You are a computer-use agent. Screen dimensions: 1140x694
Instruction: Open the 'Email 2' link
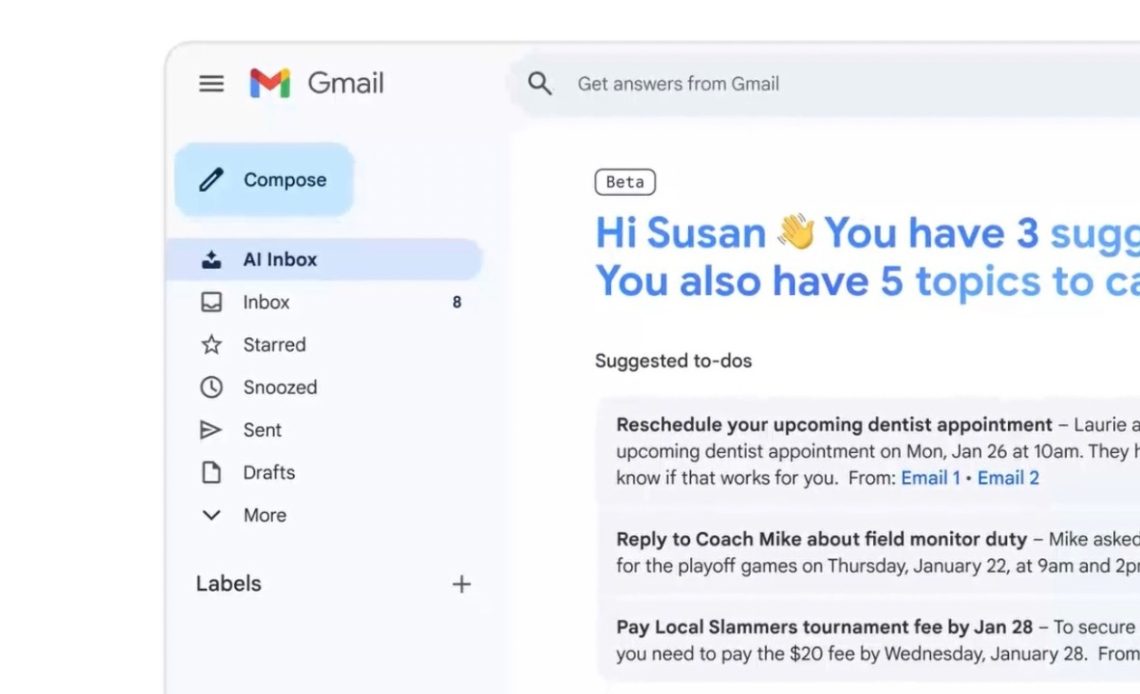click(x=1008, y=478)
